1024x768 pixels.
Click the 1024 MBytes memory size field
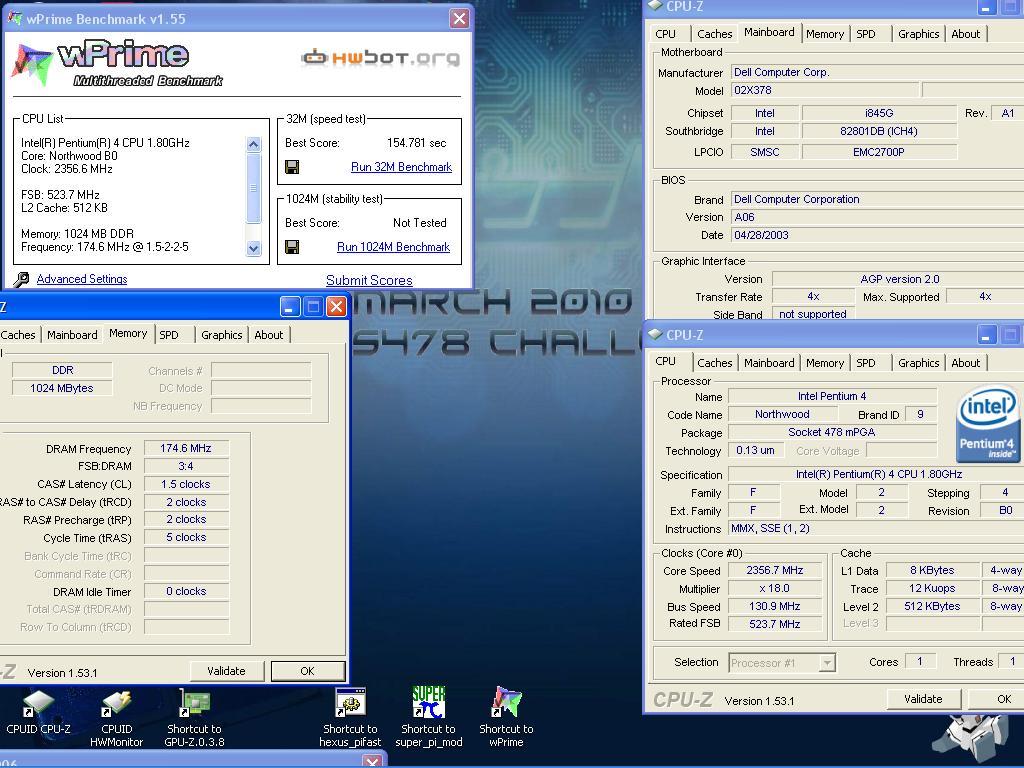pyautogui.click(x=62, y=389)
